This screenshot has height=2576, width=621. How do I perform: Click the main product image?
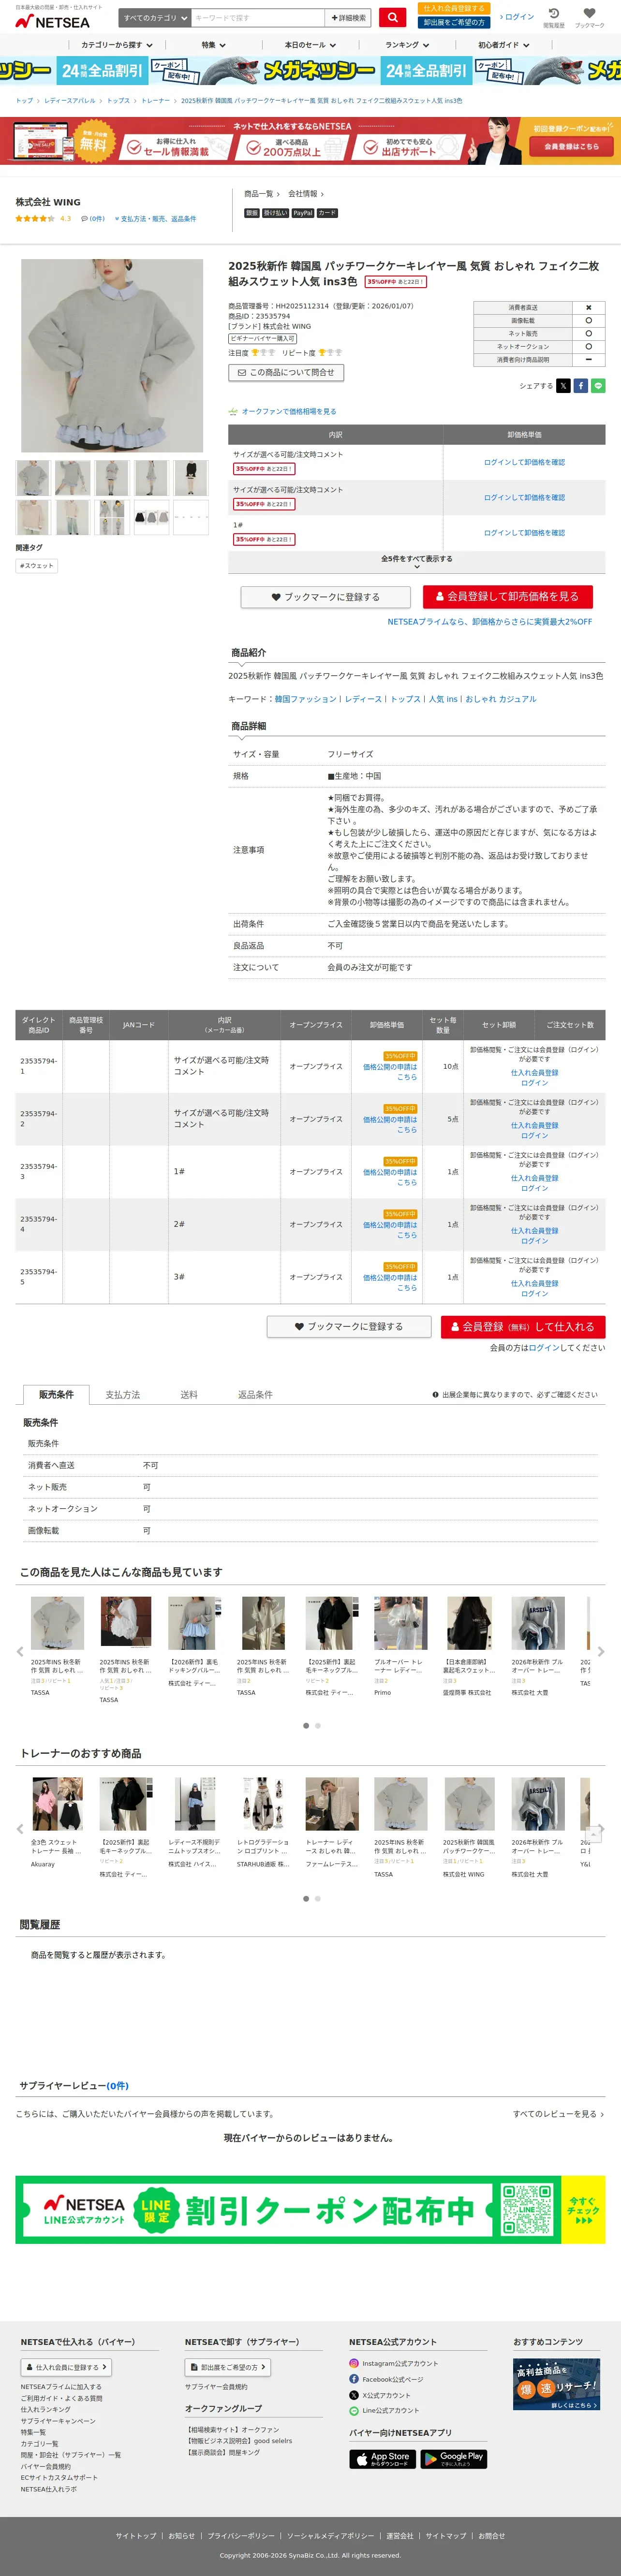point(112,356)
